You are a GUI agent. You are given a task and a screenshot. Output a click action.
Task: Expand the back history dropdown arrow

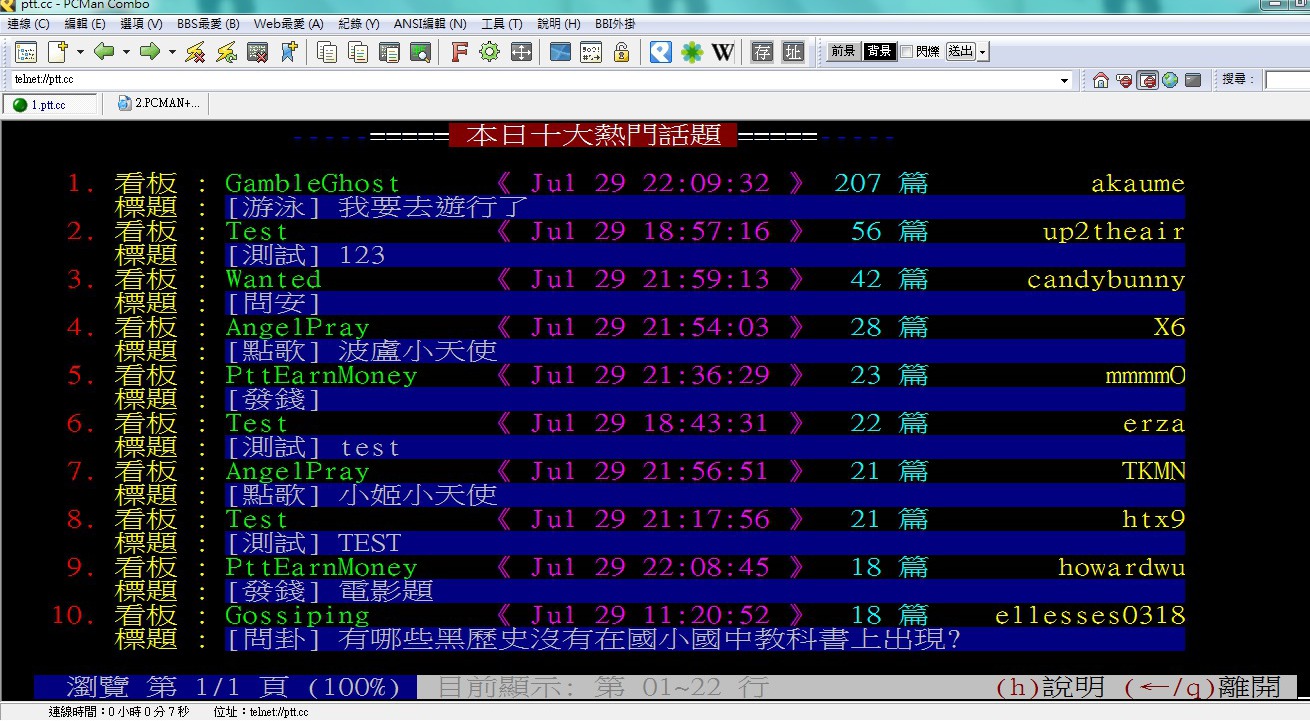[x=126, y=52]
